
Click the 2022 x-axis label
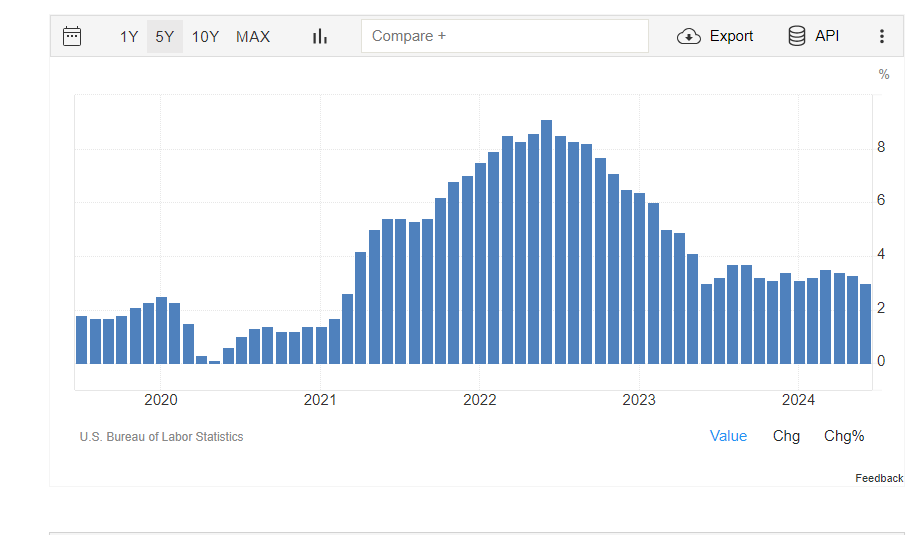pyautogui.click(x=479, y=400)
